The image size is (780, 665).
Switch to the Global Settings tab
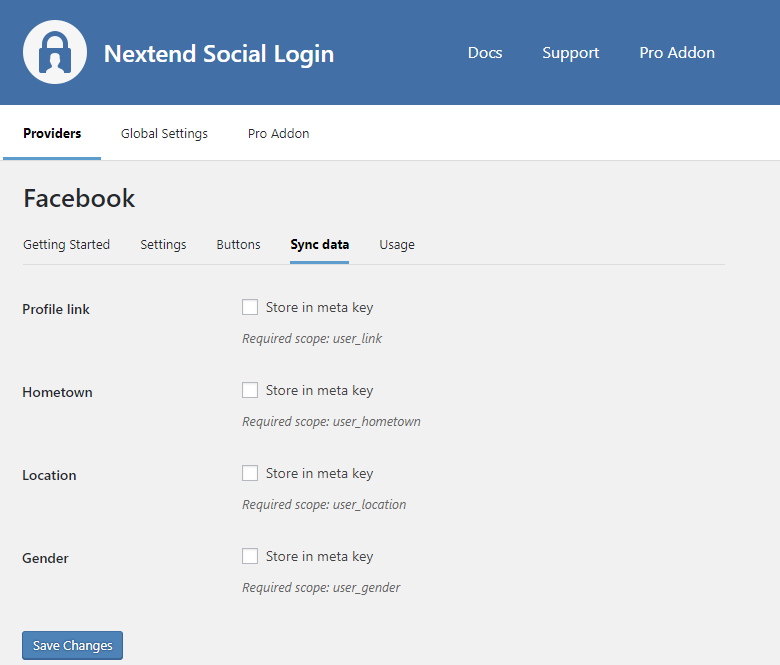coord(164,133)
